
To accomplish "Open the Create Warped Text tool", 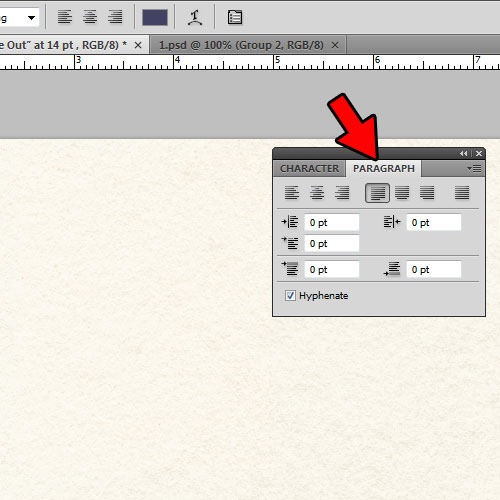I will pyautogui.click(x=195, y=17).
